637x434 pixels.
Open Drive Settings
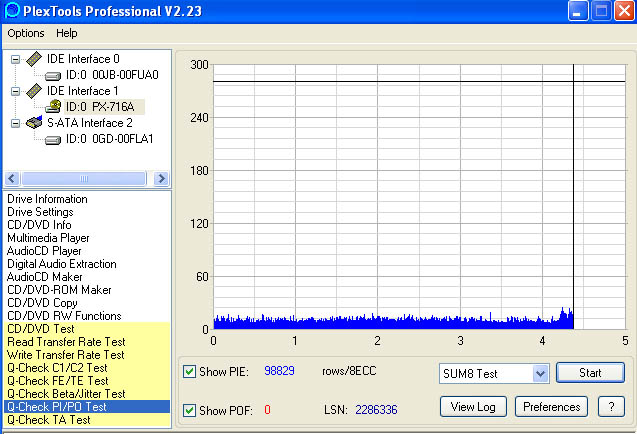(40, 212)
